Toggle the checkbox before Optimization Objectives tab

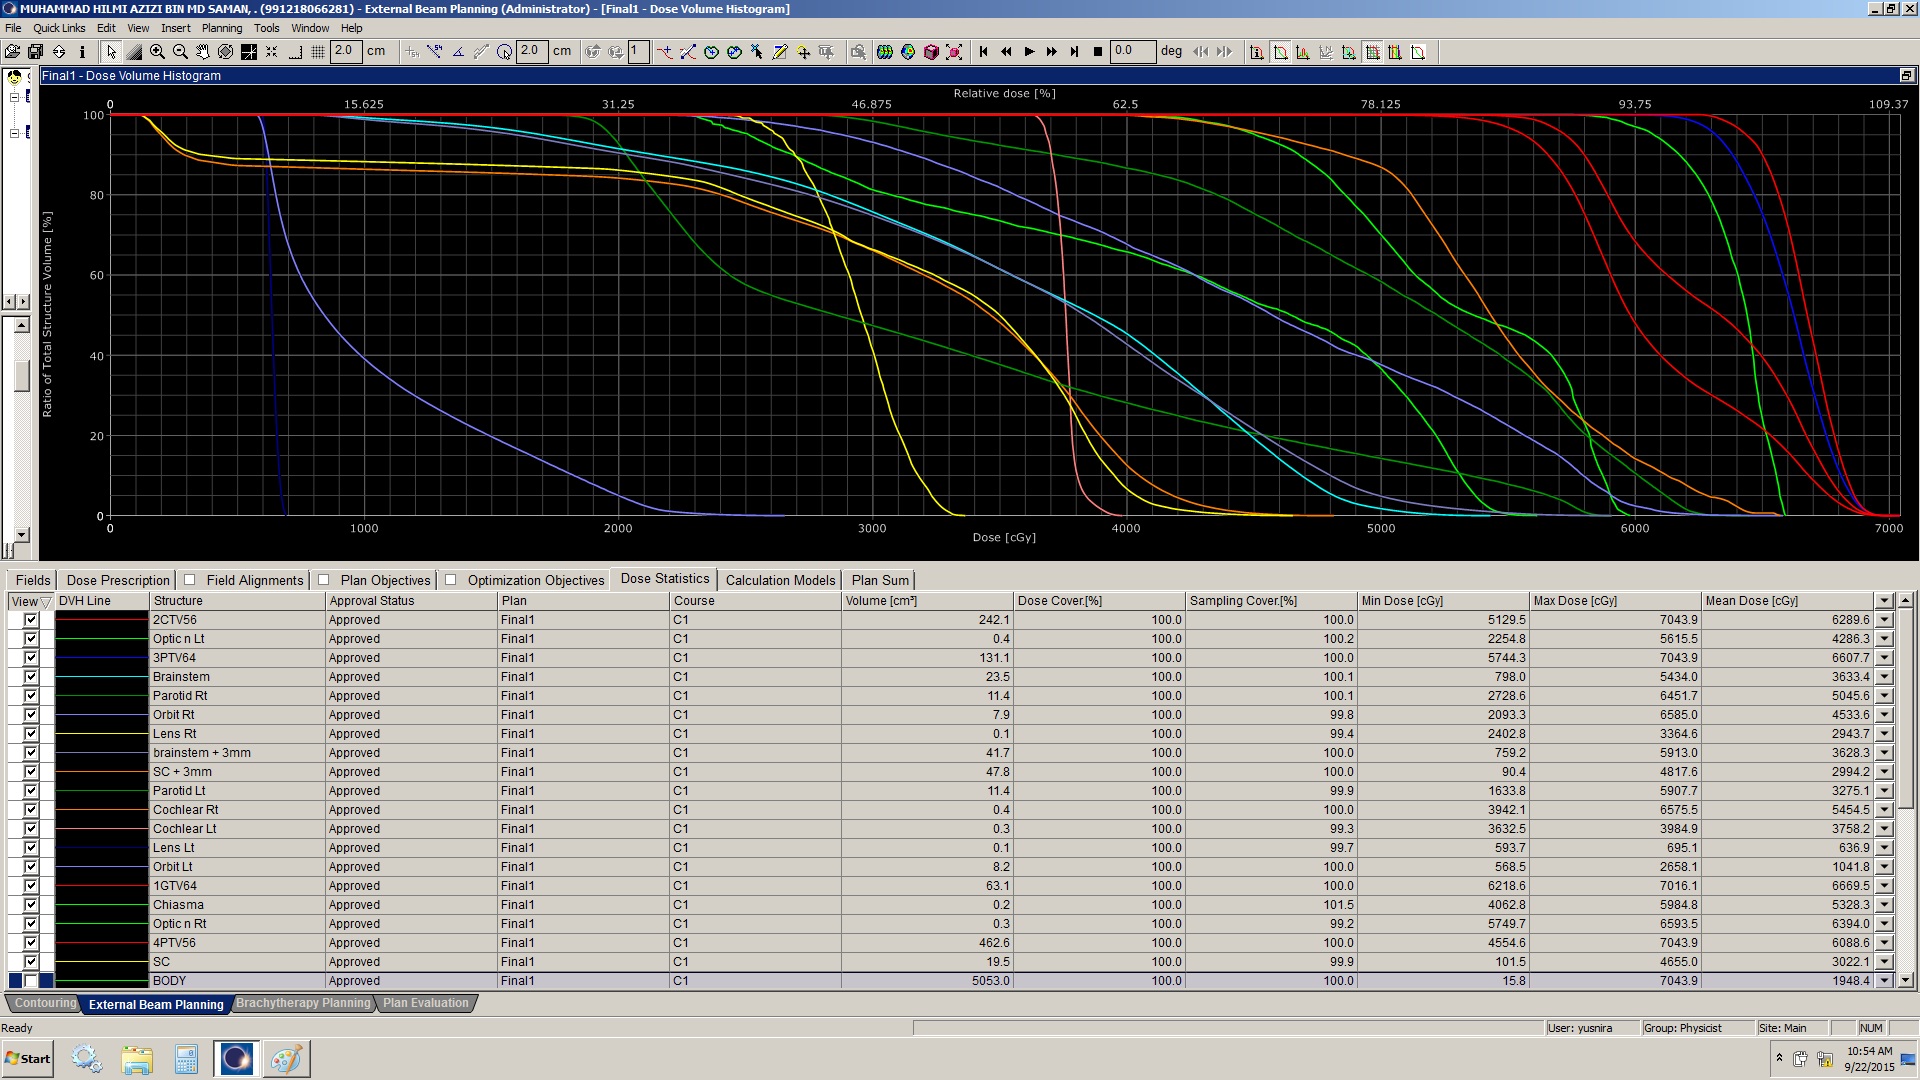(x=450, y=580)
